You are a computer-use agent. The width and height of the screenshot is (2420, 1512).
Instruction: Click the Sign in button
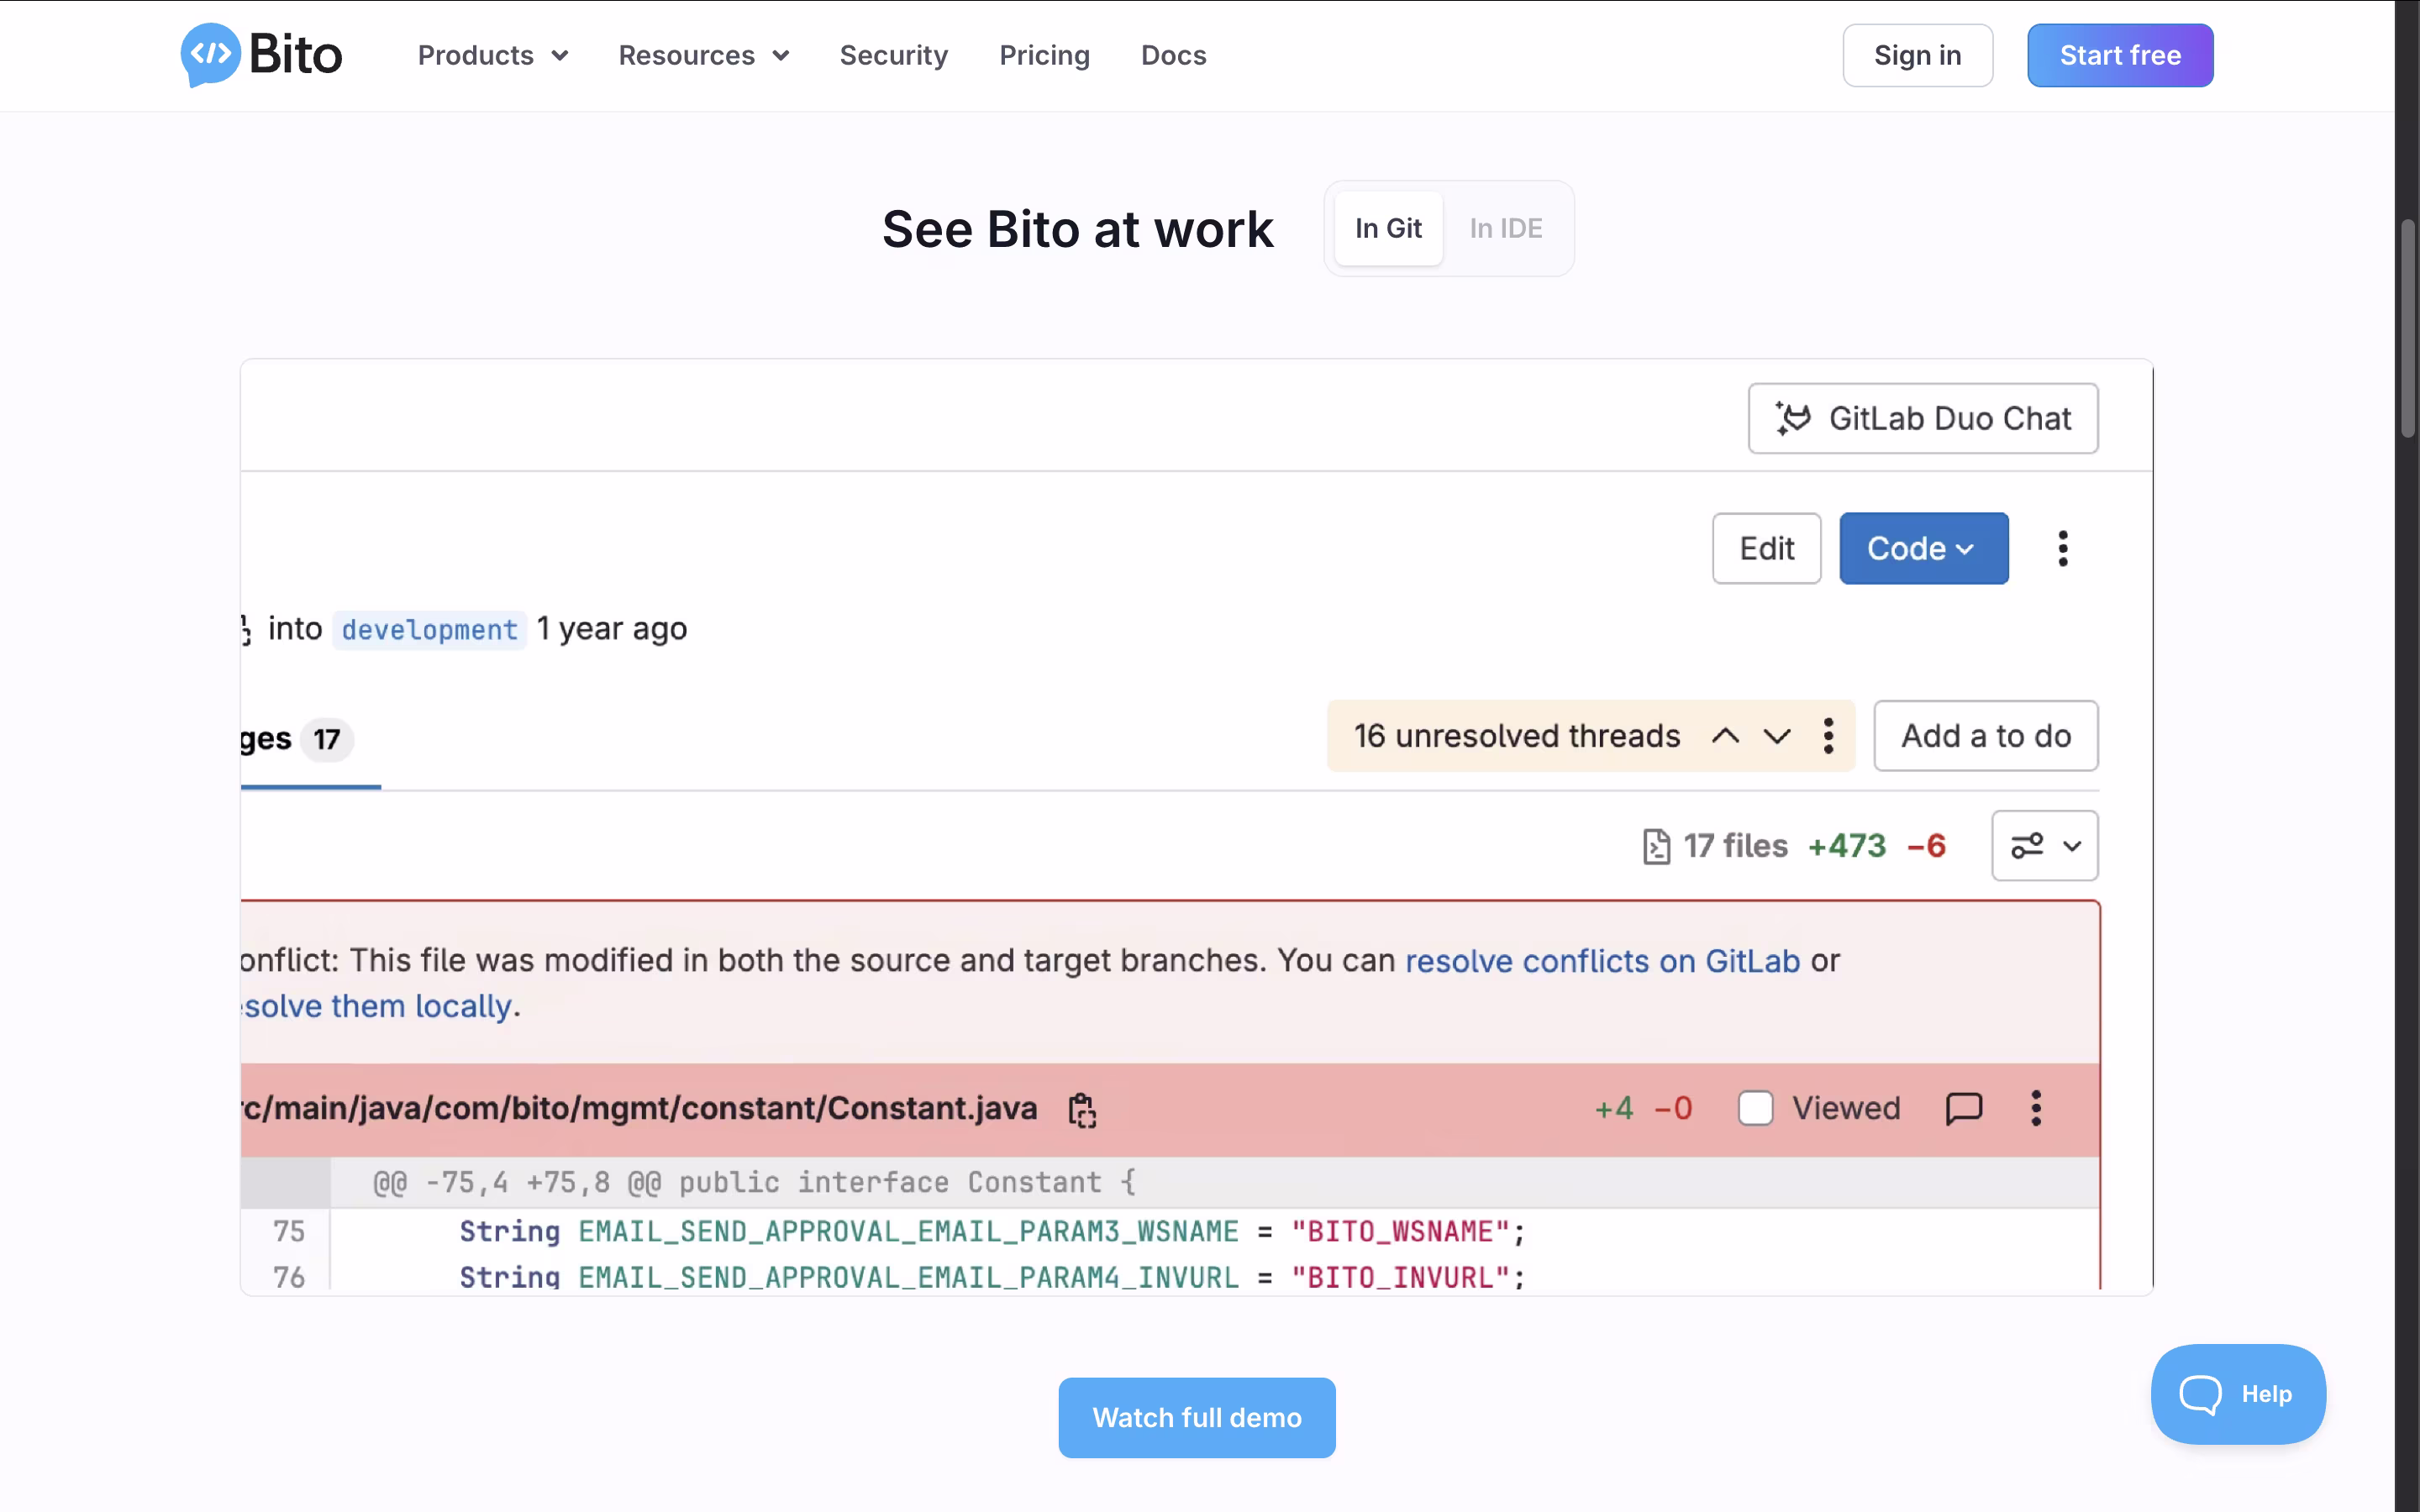tap(1917, 55)
